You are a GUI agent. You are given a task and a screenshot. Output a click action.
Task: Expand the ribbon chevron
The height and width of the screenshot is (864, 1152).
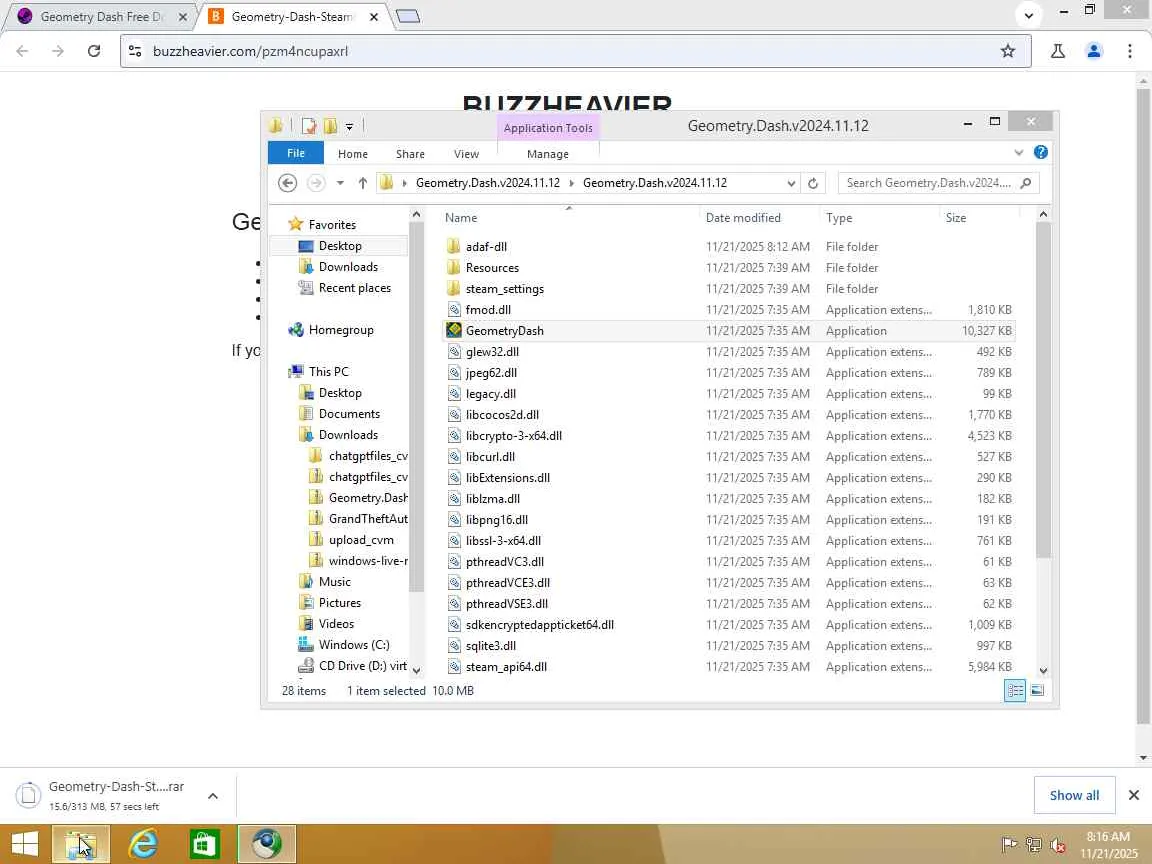point(1018,152)
